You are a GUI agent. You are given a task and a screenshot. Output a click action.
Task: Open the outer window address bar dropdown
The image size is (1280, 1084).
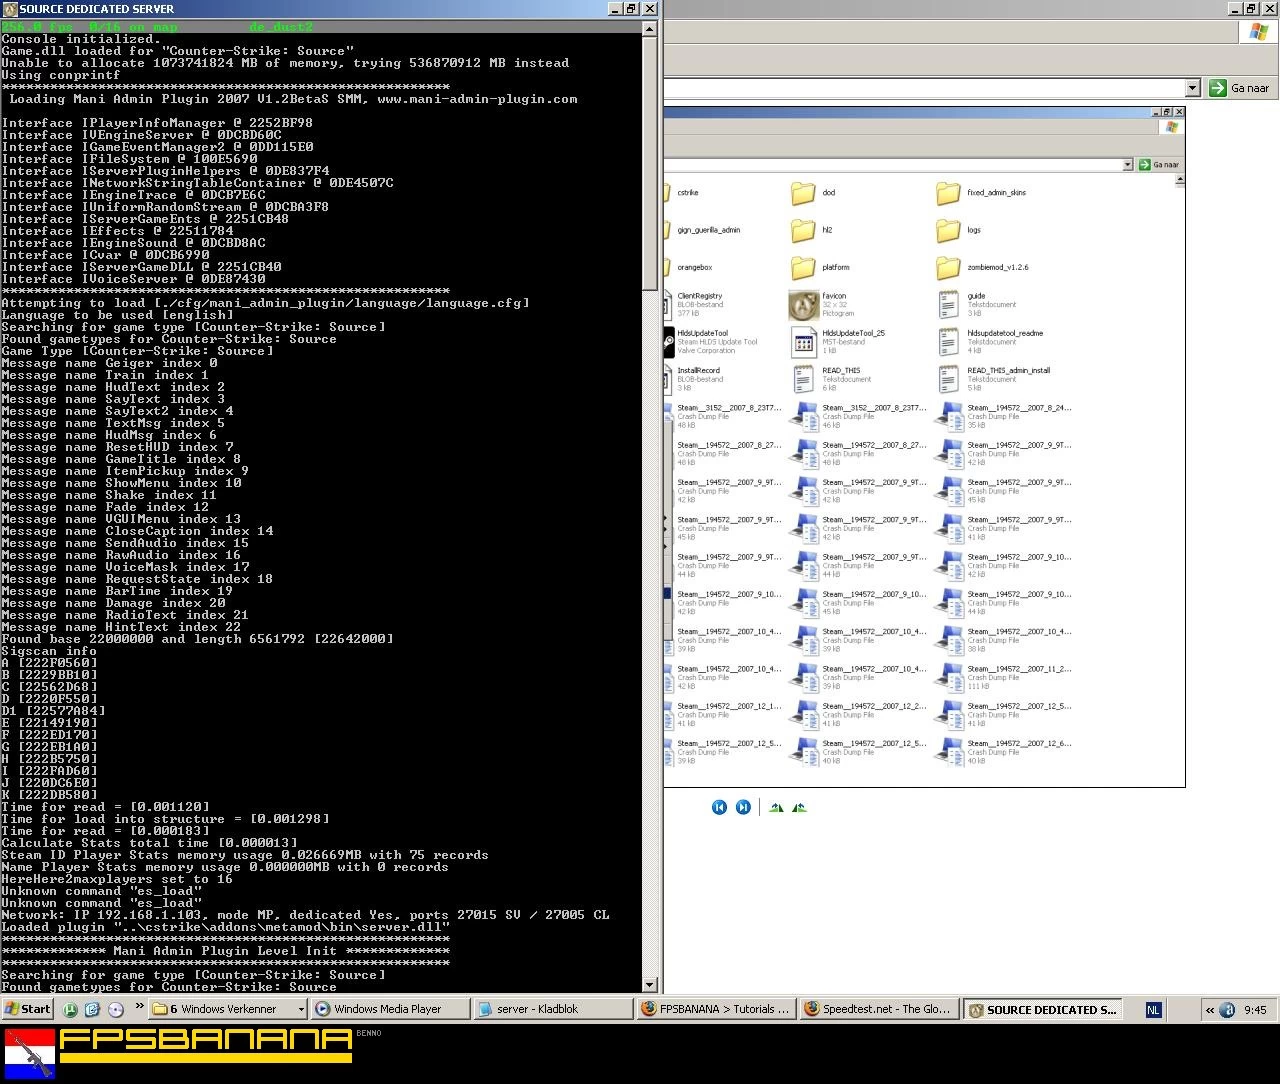tap(1192, 88)
